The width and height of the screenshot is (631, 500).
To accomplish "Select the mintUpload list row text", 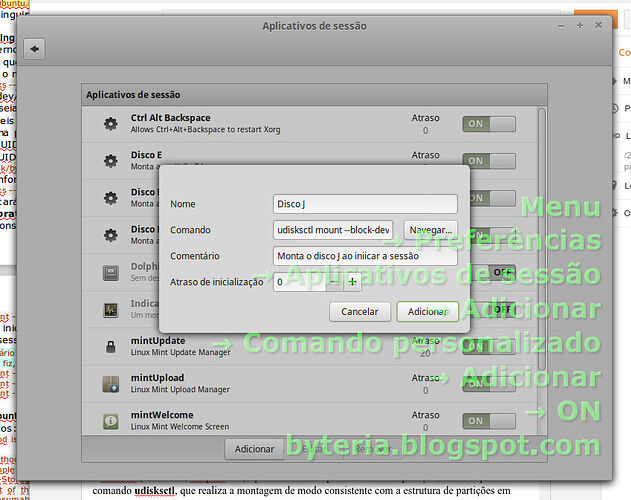I will pos(180,383).
